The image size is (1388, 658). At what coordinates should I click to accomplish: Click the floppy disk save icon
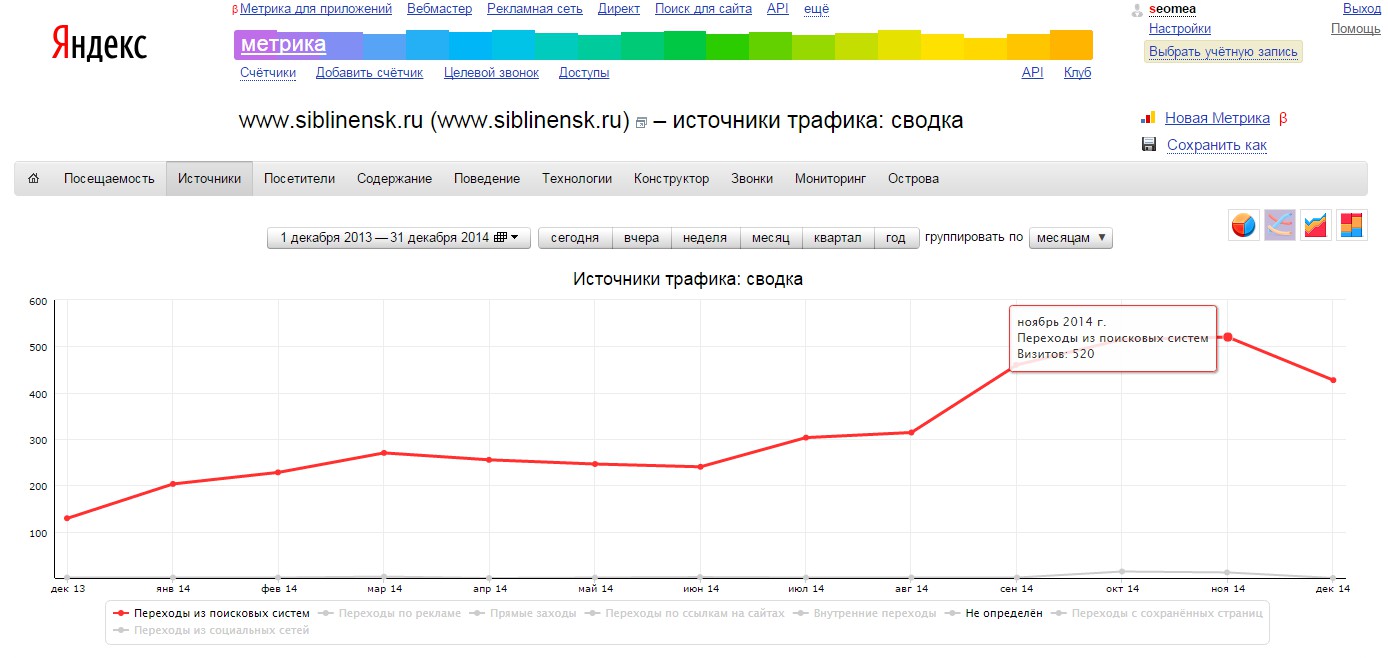[1149, 145]
